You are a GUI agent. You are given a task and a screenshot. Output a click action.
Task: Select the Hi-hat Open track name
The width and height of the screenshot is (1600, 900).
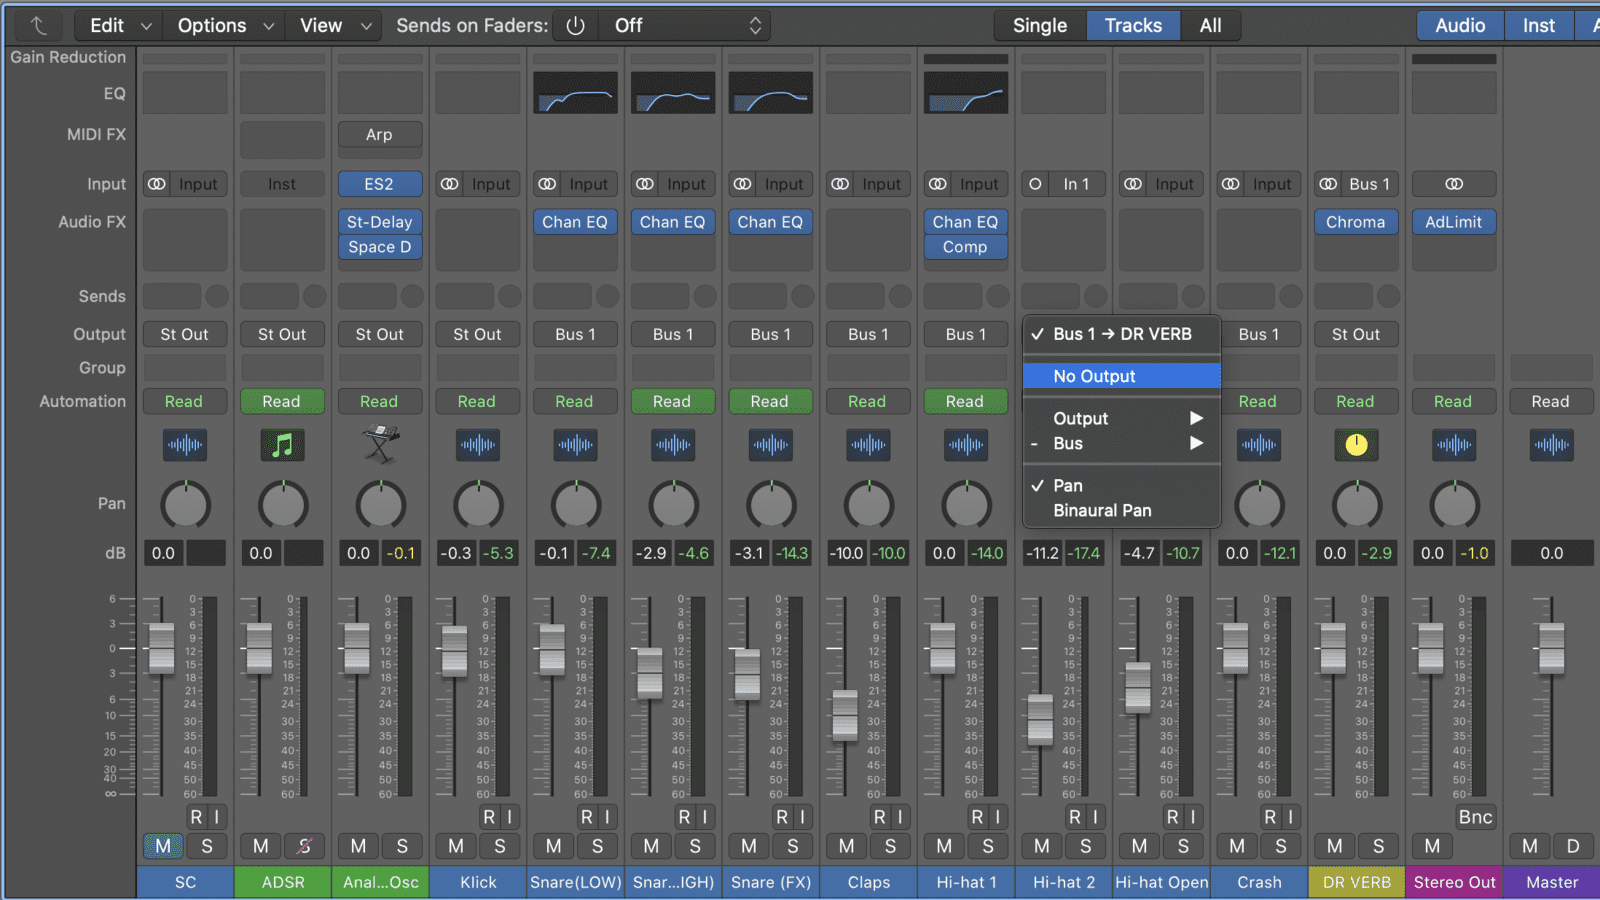(x=1162, y=882)
